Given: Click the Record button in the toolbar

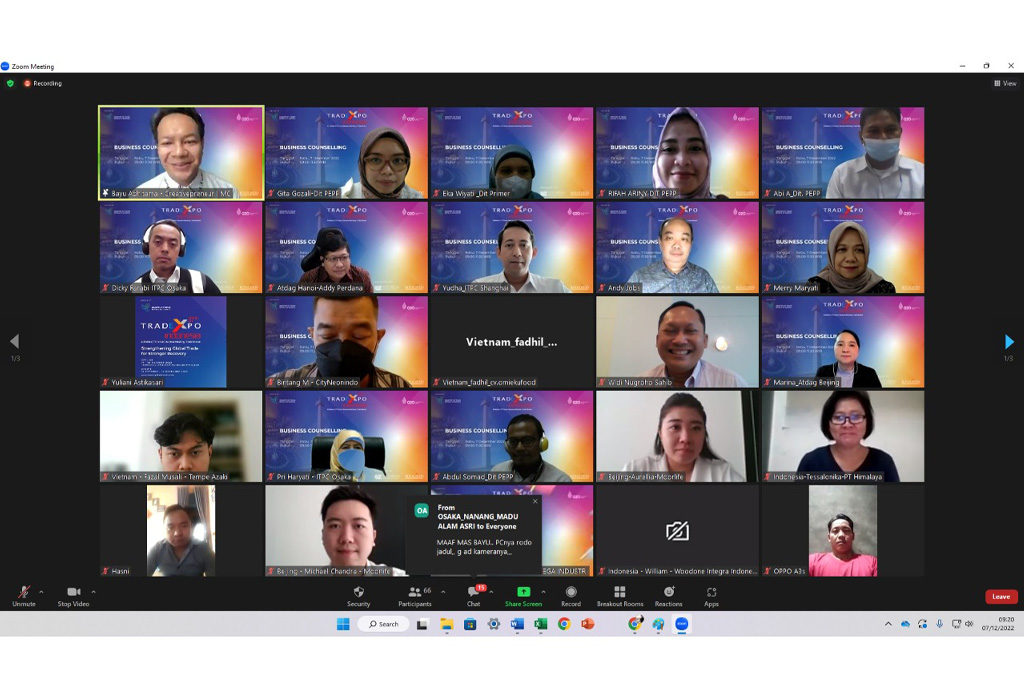Looking at the screenshot, I should [x=571, y=595].
